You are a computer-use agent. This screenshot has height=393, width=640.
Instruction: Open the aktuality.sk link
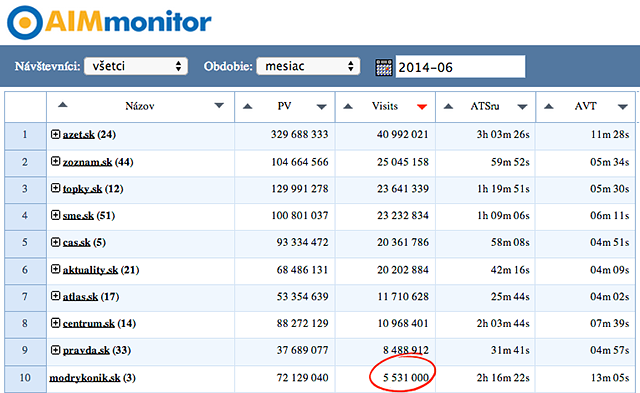click(x=91, y=270)
